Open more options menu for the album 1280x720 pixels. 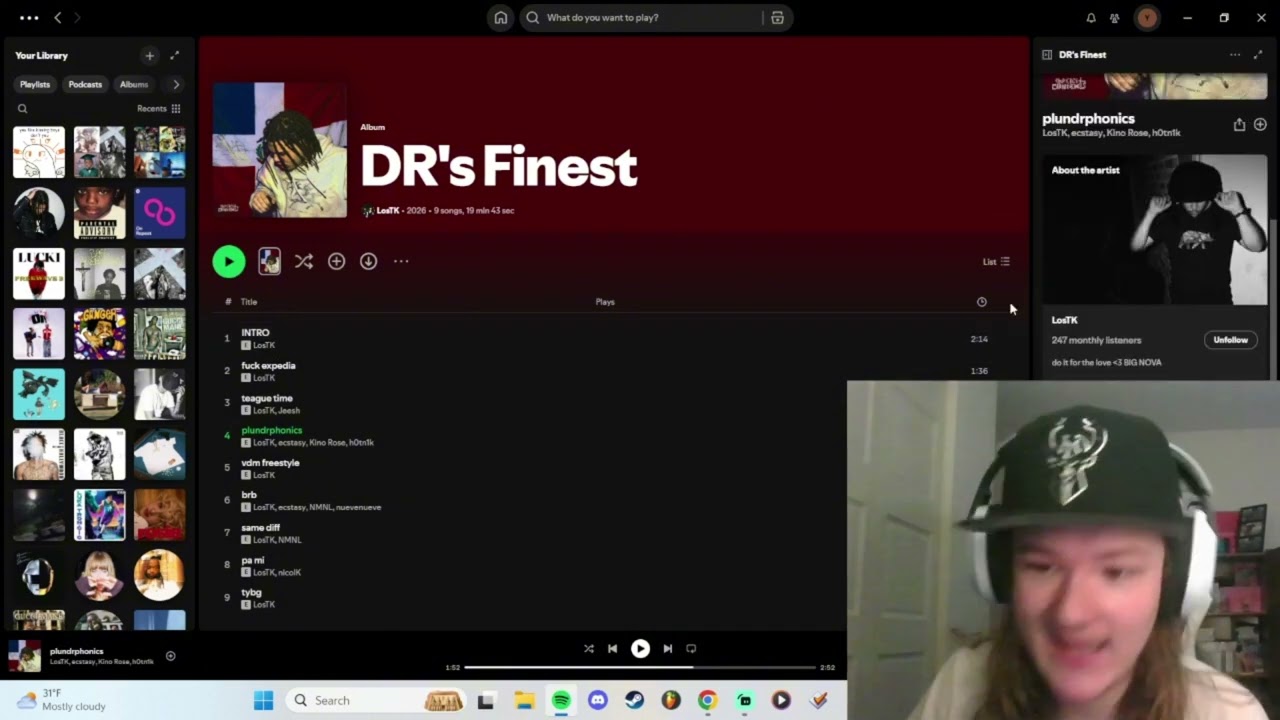(401, 261)
